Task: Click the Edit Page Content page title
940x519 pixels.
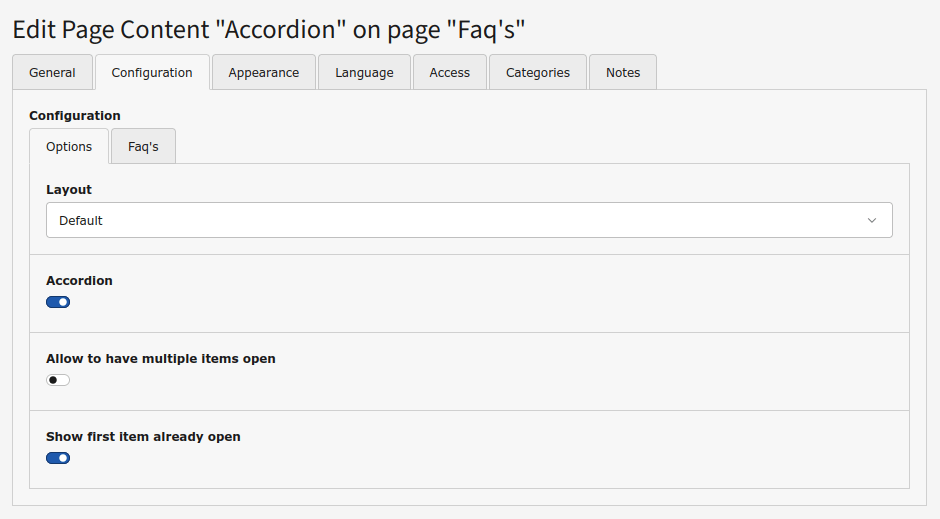Action: [x=269, y=30]
